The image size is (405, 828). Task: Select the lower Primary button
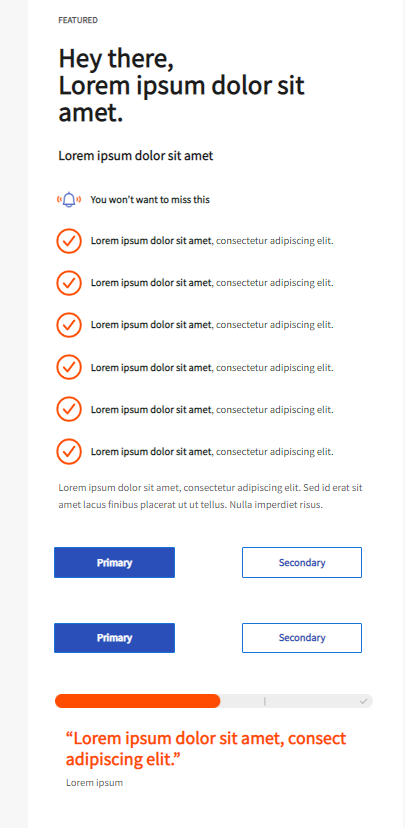click(114, 638)
